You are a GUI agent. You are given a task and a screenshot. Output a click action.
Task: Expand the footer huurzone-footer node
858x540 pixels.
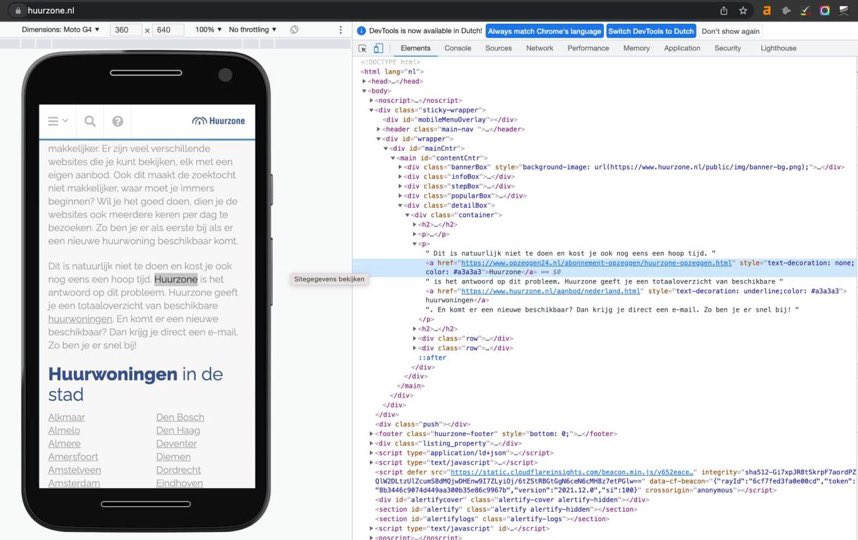(x=372, y=433)
